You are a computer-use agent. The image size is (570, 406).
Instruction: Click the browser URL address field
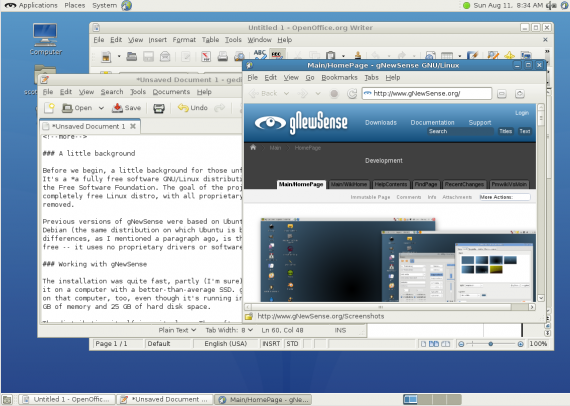427,93
